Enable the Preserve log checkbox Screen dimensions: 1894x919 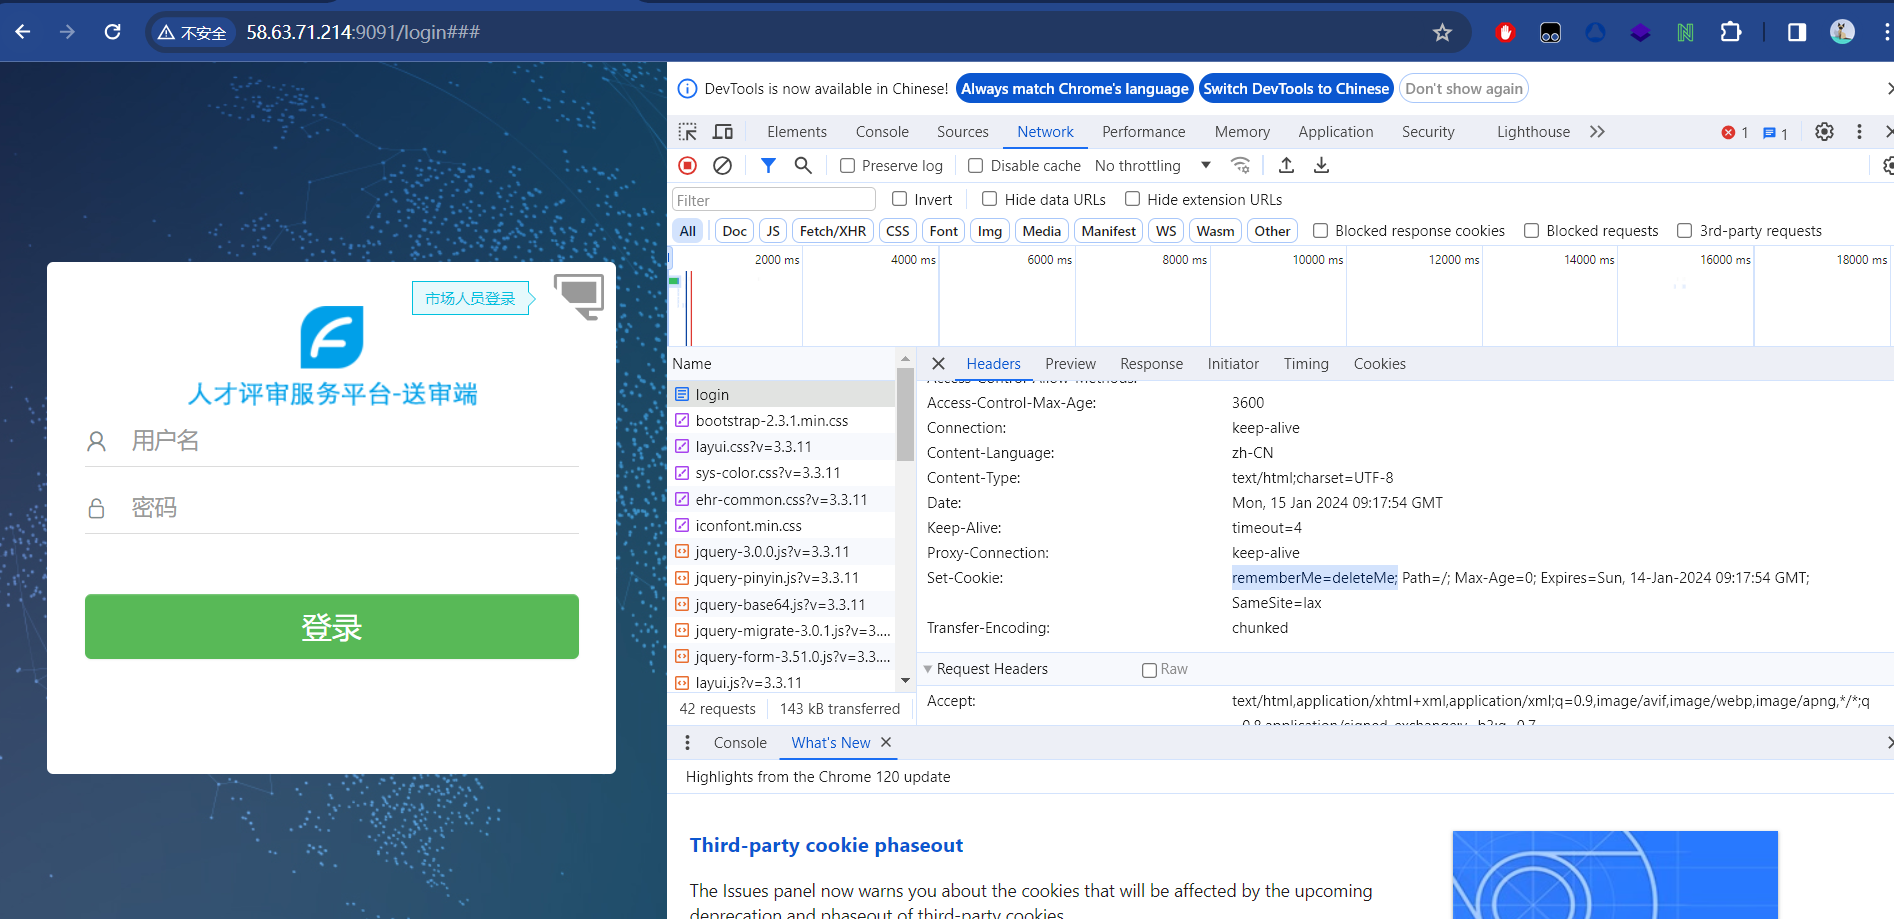point(848,166)
